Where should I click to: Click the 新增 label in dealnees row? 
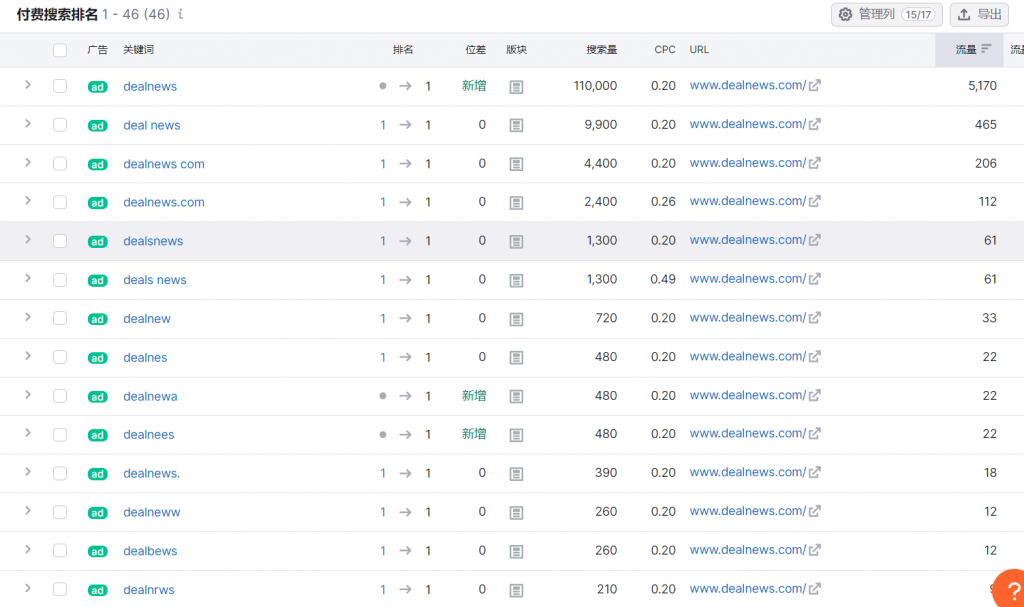coord(474,434)
